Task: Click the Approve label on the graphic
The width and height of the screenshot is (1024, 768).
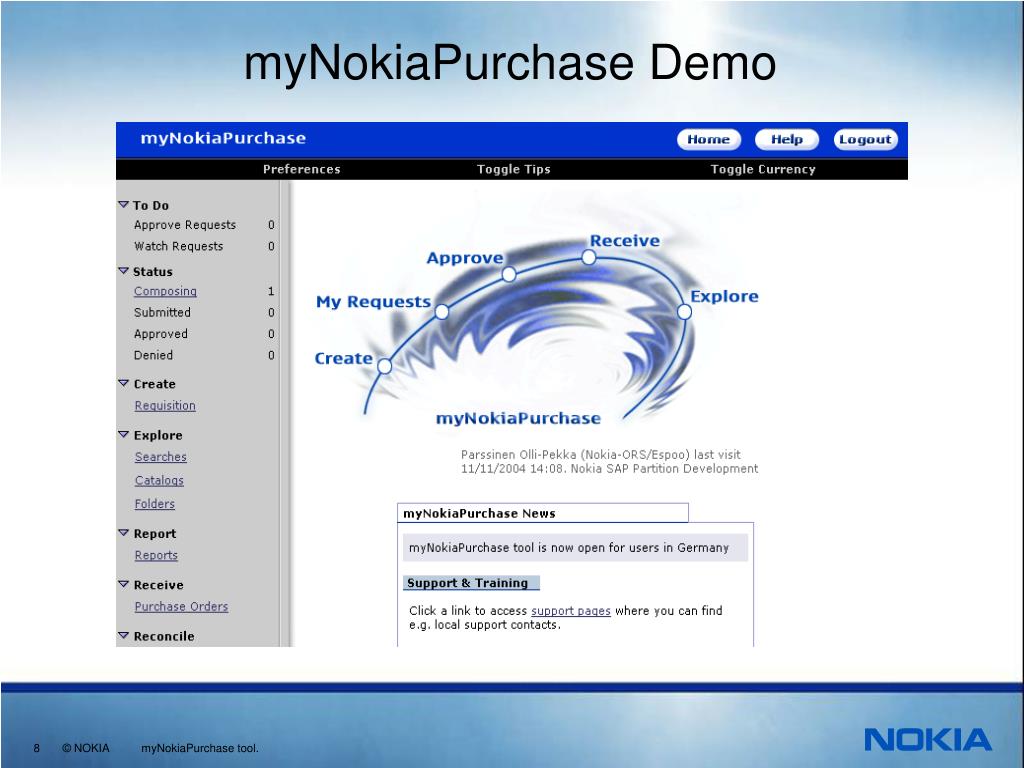Action: [x=465, y=258]
